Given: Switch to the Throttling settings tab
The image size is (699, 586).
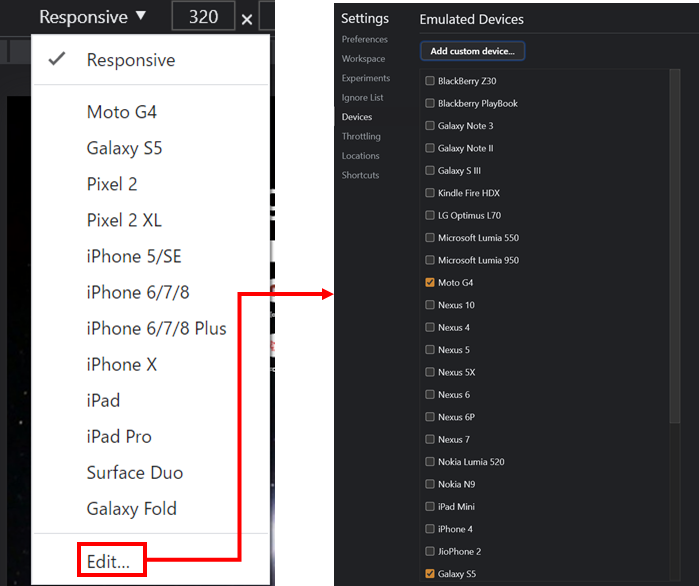Looking at the screenshot, I should (x=361, y=137).
